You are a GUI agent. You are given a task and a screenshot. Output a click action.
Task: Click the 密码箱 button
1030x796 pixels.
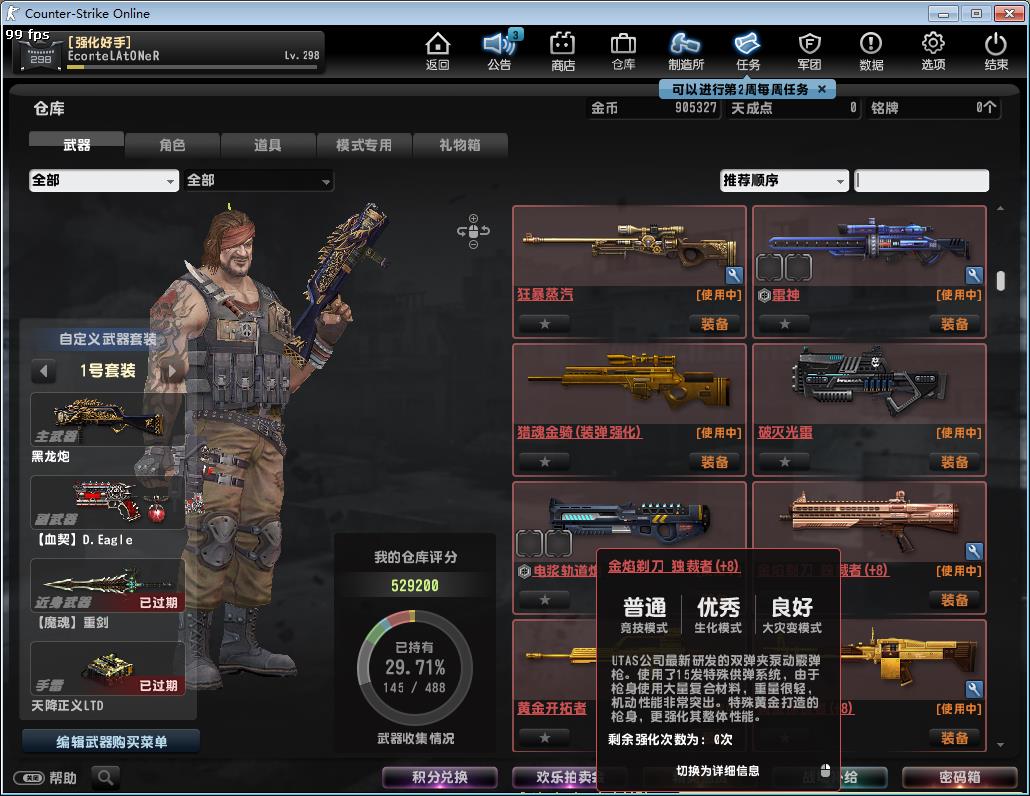[x=960, y=778]
